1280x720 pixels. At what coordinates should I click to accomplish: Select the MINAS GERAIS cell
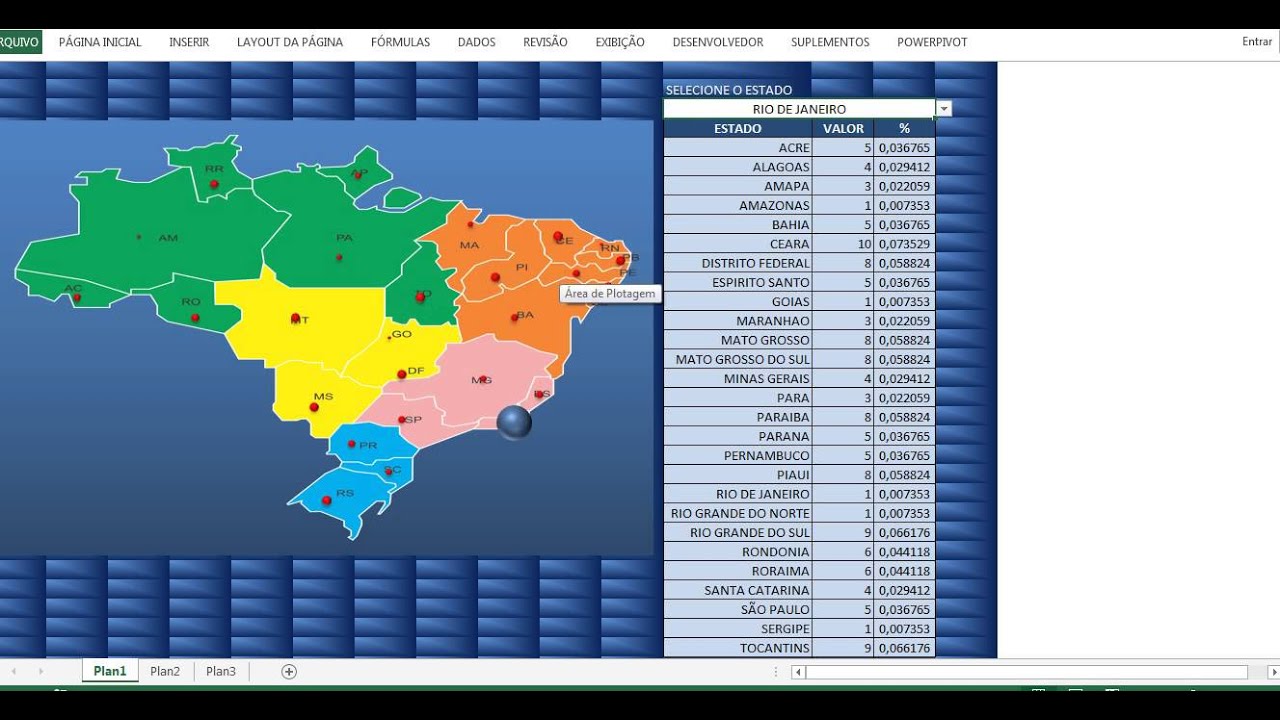click(738, 378)
